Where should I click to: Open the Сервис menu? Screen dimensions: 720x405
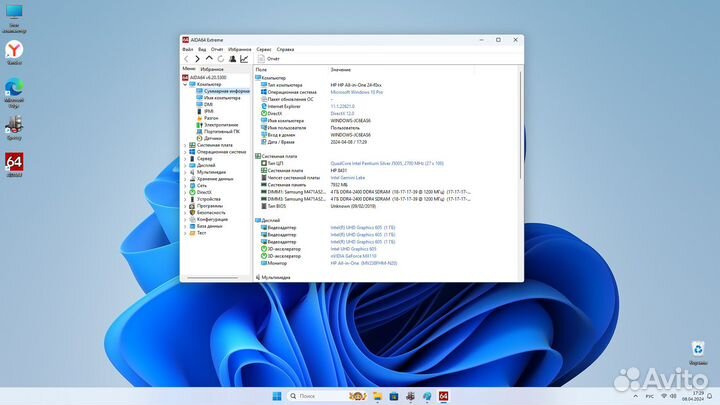(264, 49)
